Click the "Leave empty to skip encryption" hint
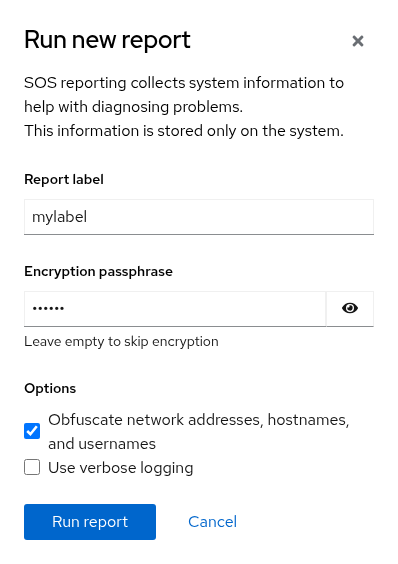Viewport: 398px width, 564px height. tap(121, 341)
